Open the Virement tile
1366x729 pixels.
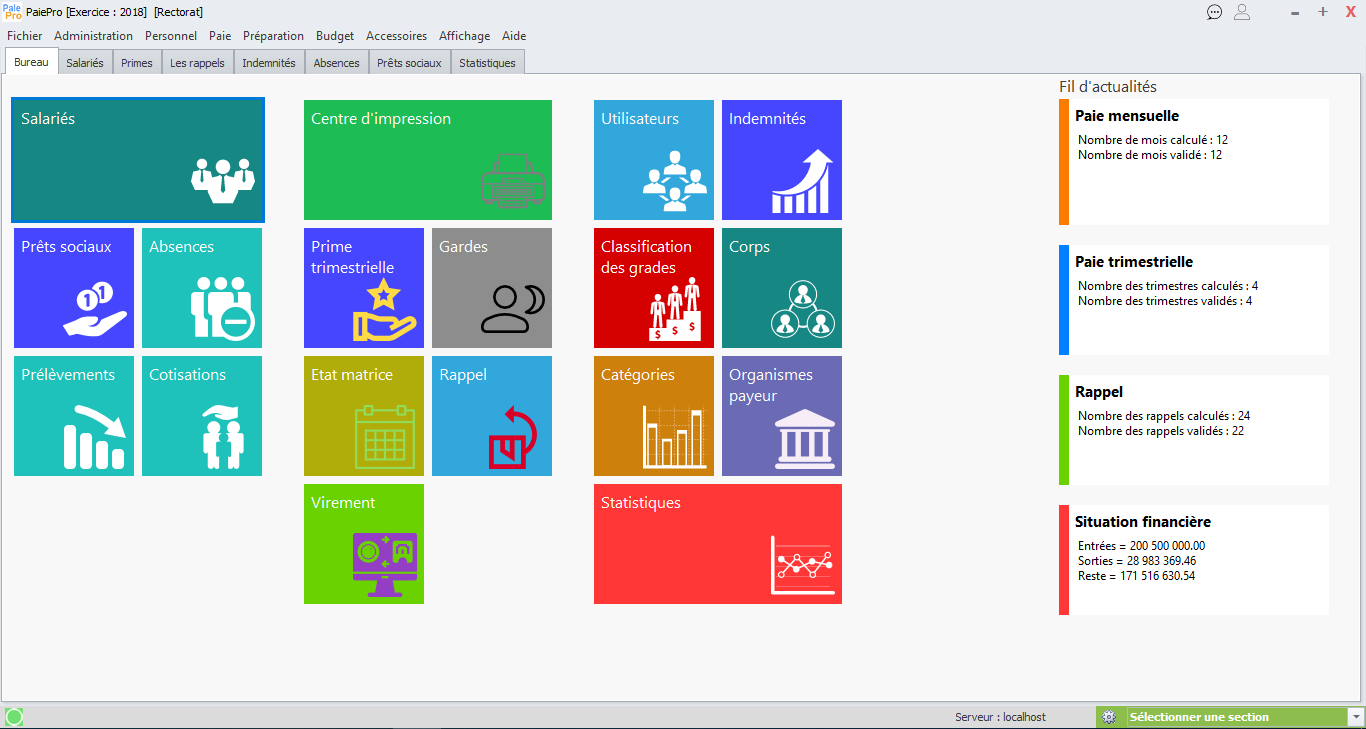364,544
